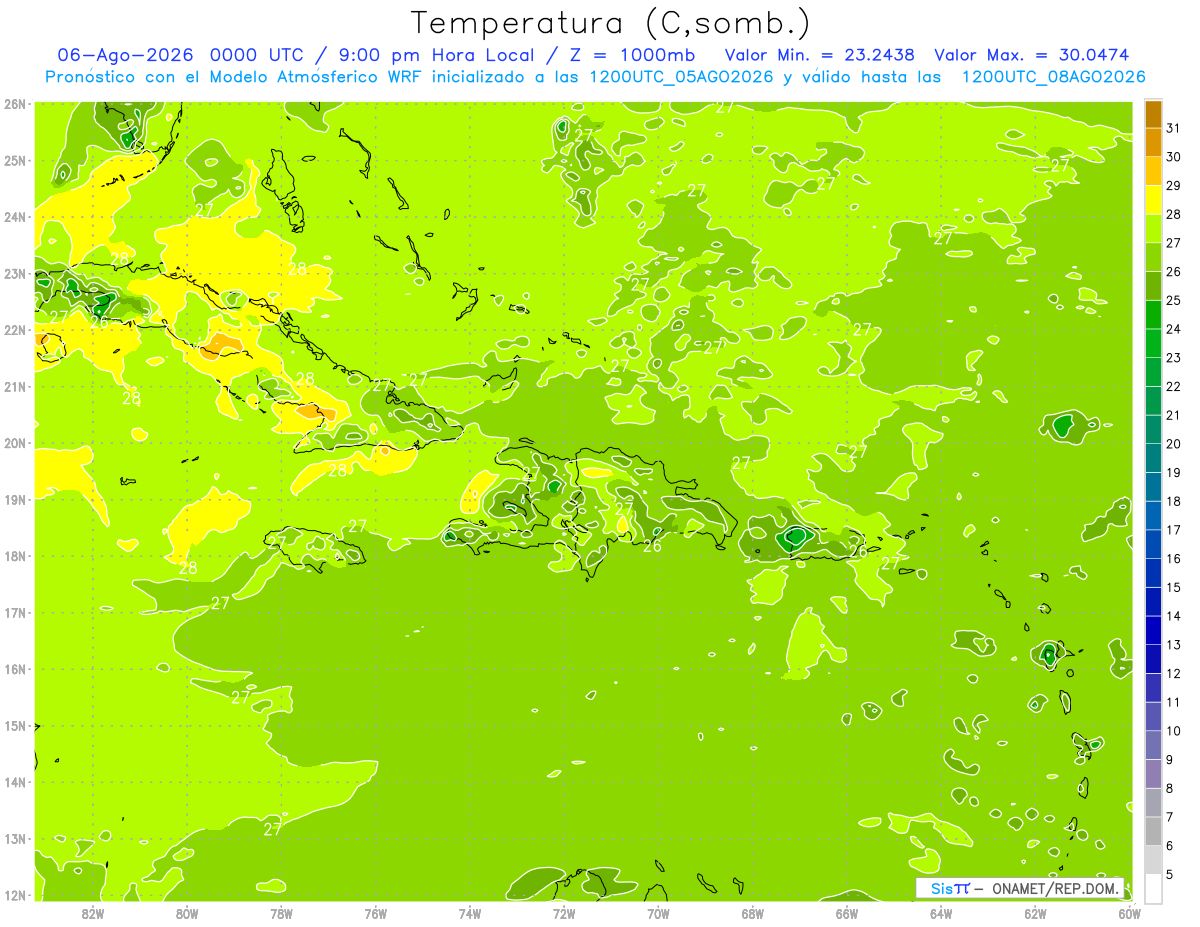Click the 62W longitude axis label
This screenshot has height=927, width=1200.
pyautogui.click(x=1035, y=913)
